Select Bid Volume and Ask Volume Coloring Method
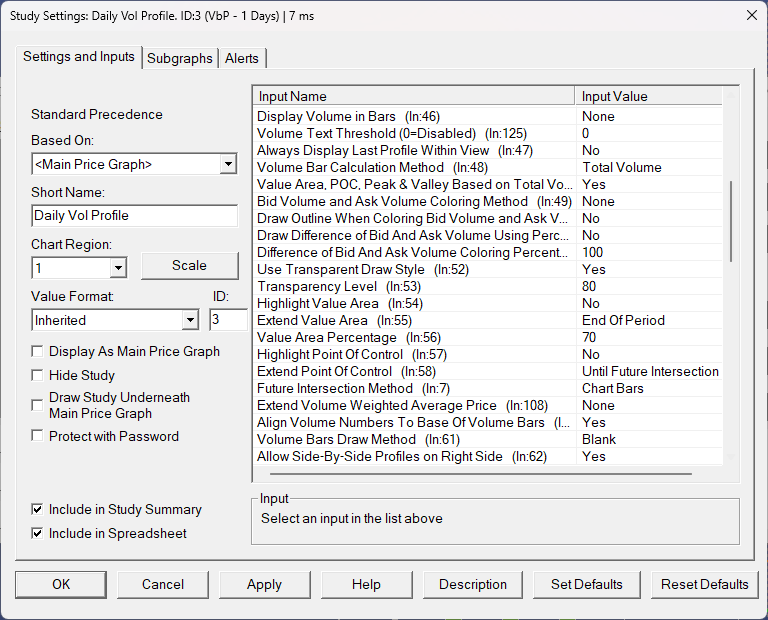This screenshot has width=768, height=620. (x=488, y=201)
